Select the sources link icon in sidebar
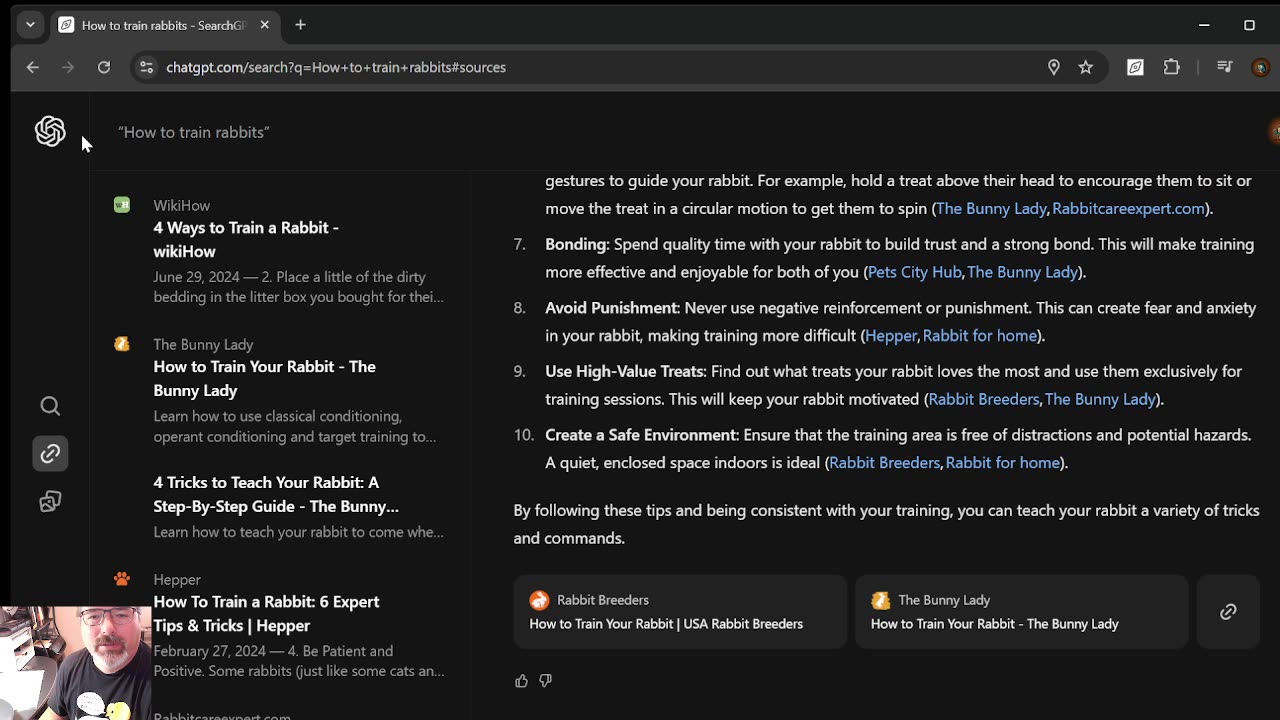The width and height of the screenshot is (1280, 720). coord(50,454)
